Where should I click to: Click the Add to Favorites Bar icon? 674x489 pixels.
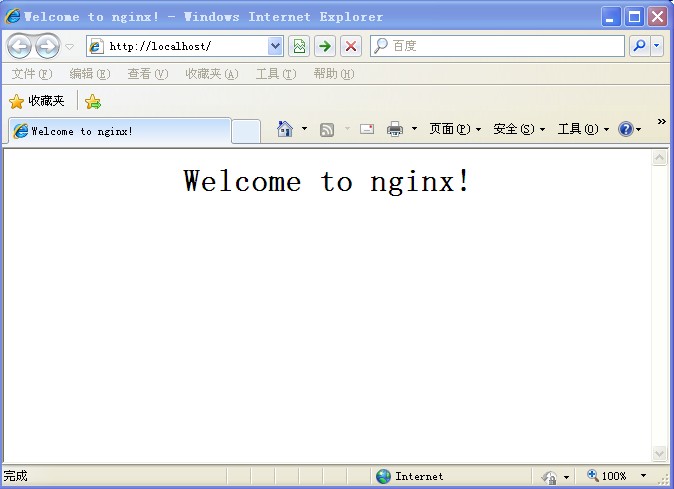click(93, 102)
